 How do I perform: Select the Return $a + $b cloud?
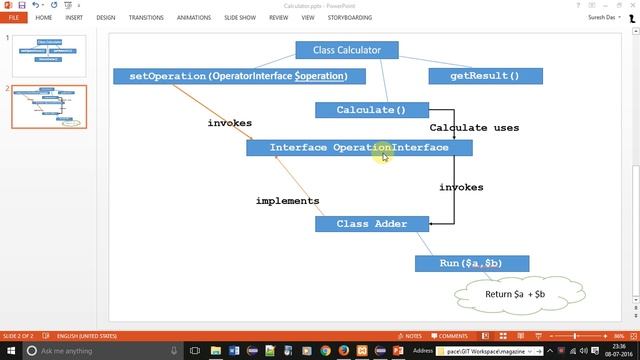[519, 295]
